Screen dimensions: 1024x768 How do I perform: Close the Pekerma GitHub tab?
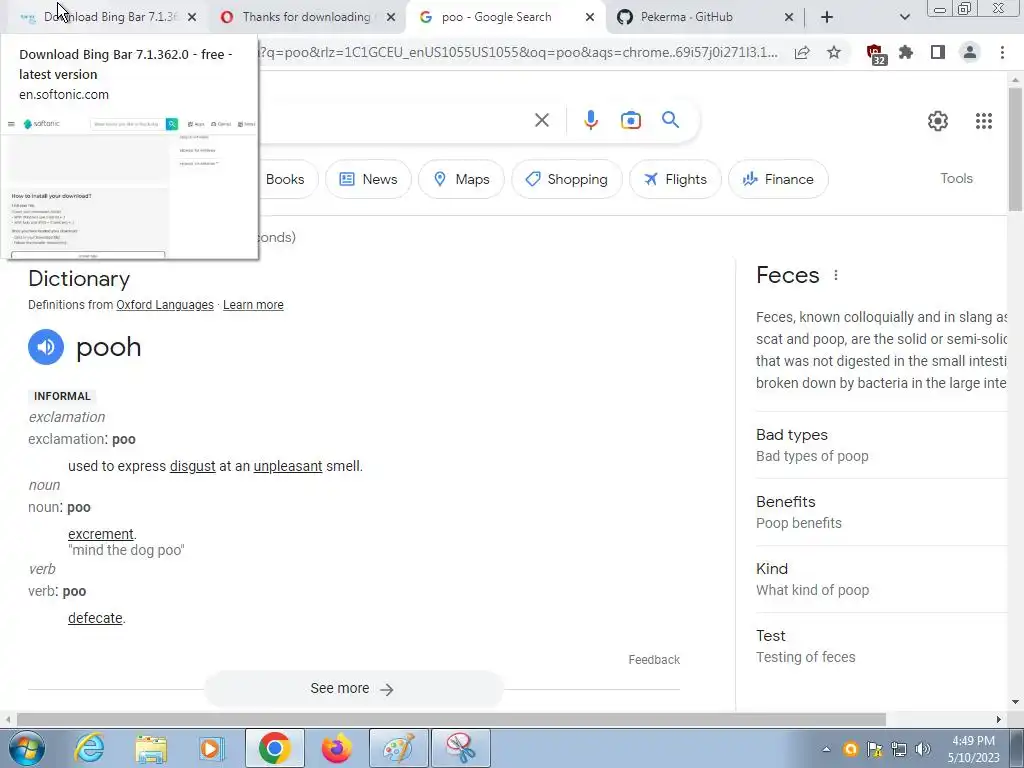(788, 18)
